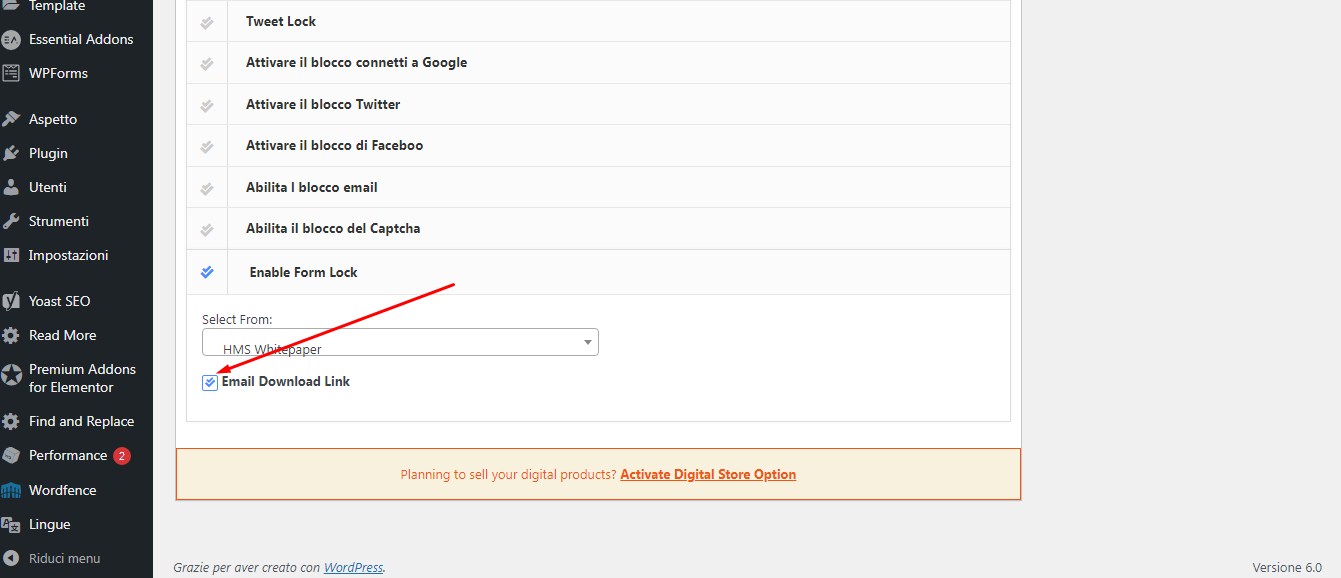Image resolution: width=1341 pixels, height=578 pixels.
Task: Click the Premium Addons star icon
Action: (x=11, y=376)
